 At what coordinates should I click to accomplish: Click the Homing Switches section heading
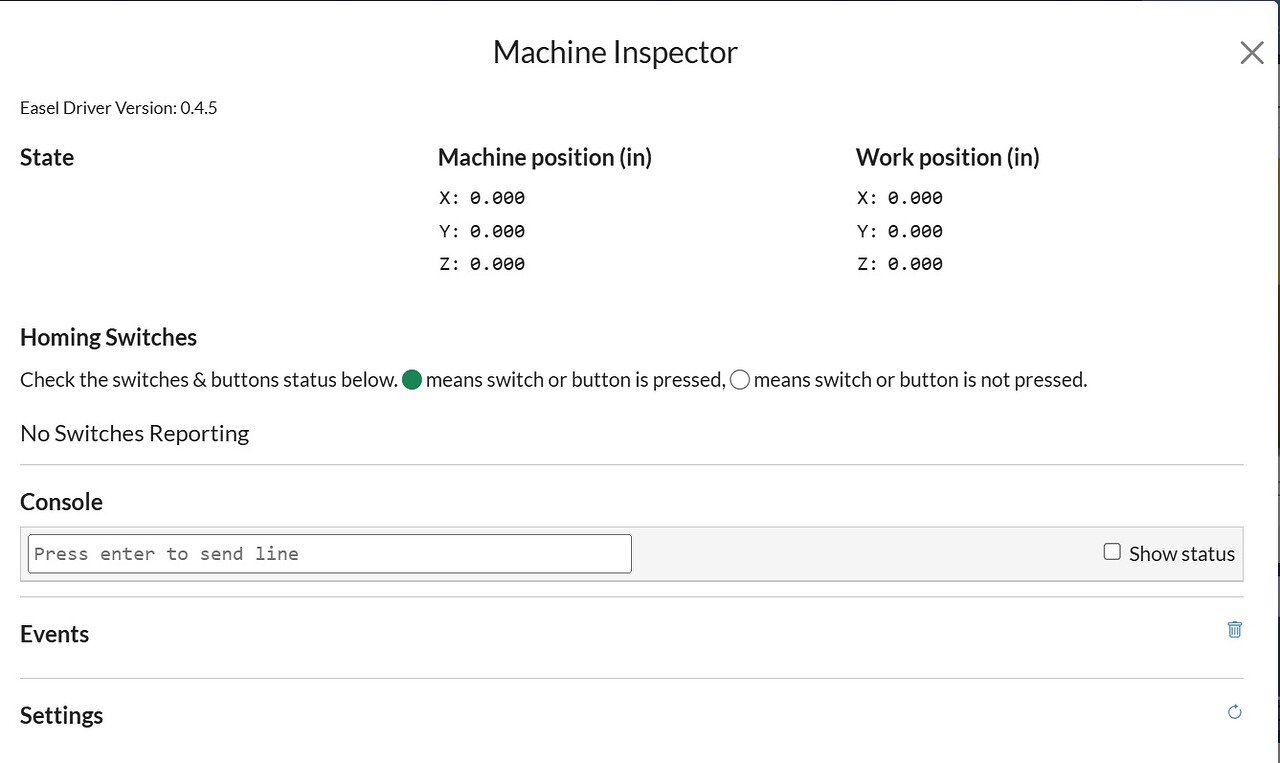pos(108,337)
